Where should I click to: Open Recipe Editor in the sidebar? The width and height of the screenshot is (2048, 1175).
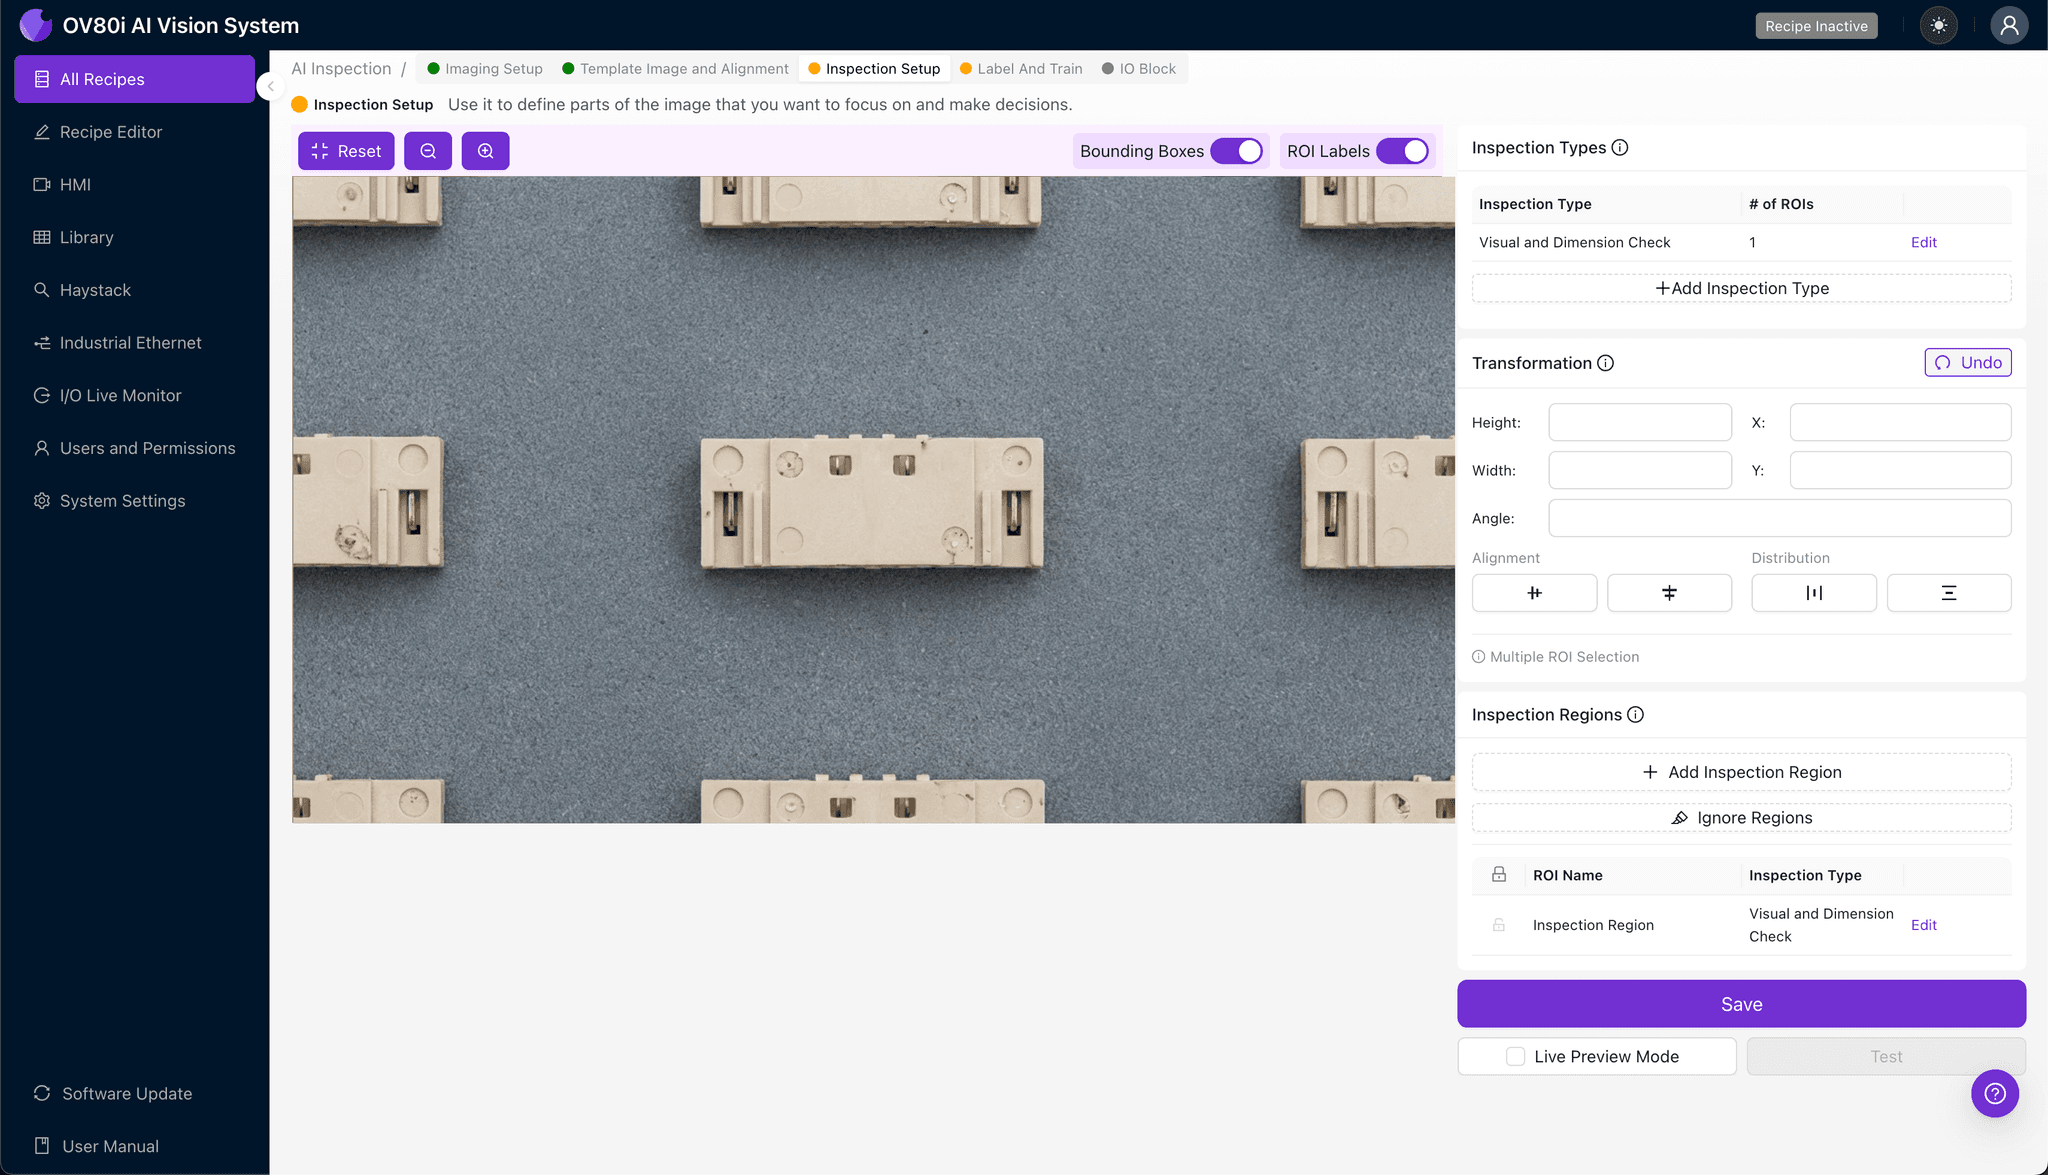(110, 132)
